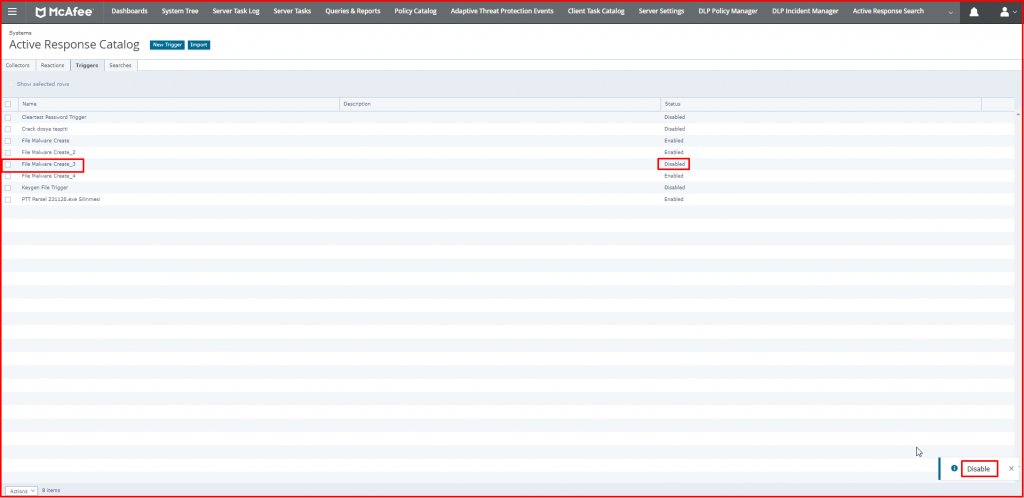
Task: Check the select-all header checkbox
Action: pyautogui.click(x=8, y=104)
